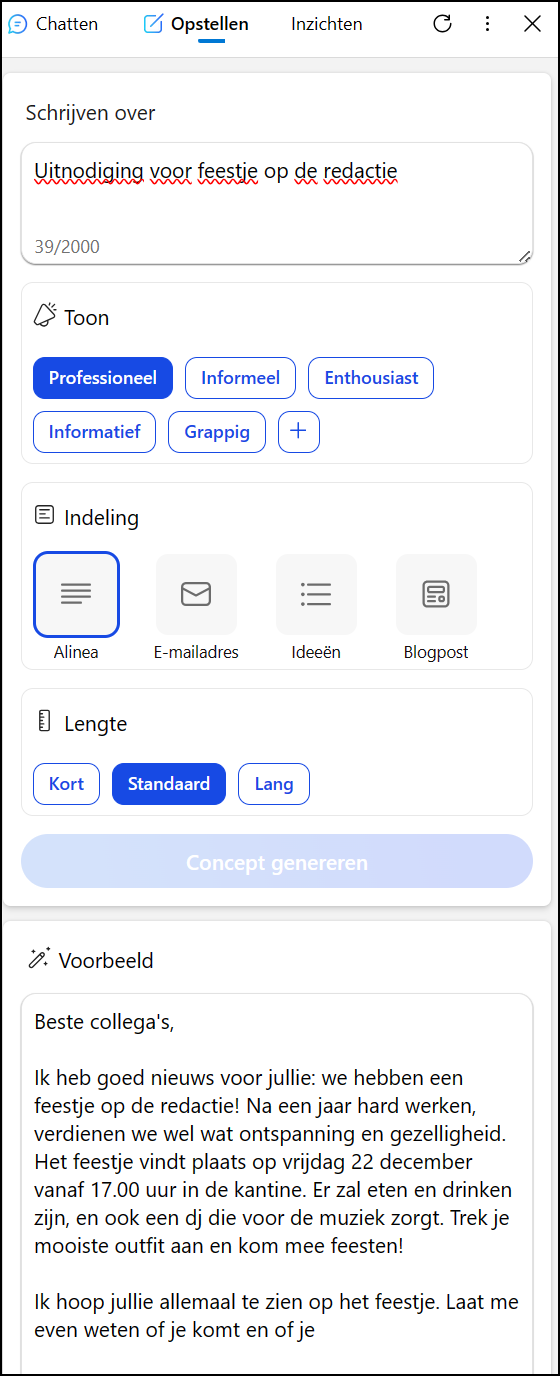The image size is (560, 1376).
Task: Pick the Blogpost format icon
Action: [436, 594]
